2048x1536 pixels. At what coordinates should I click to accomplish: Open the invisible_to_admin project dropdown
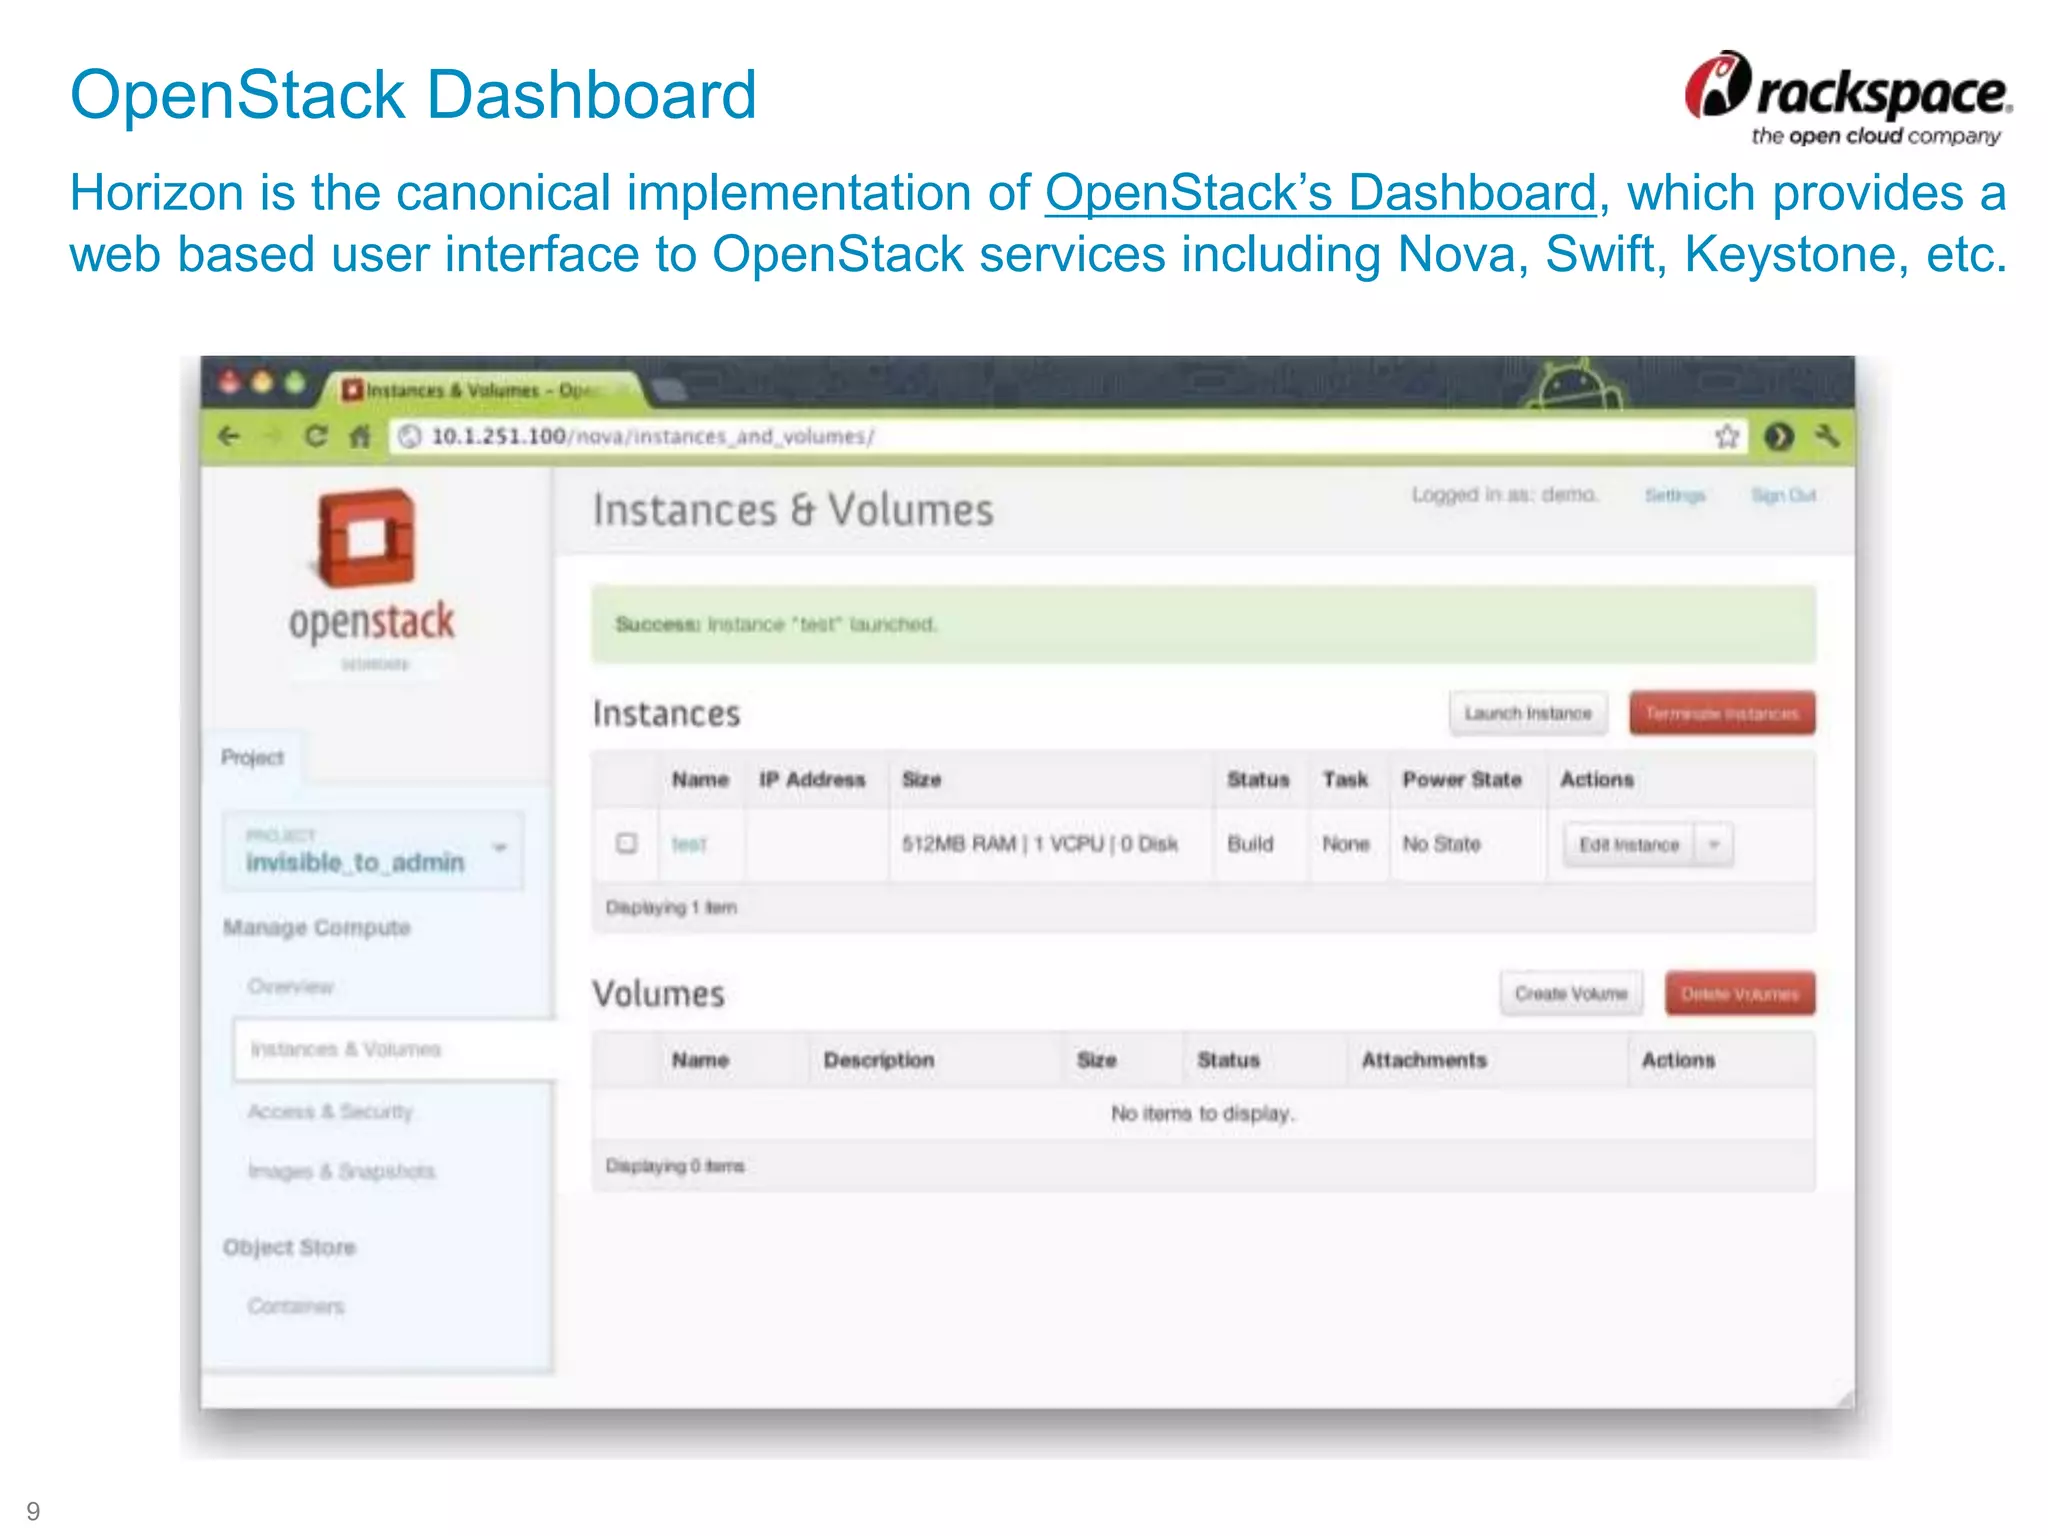[x=373, y=850]
